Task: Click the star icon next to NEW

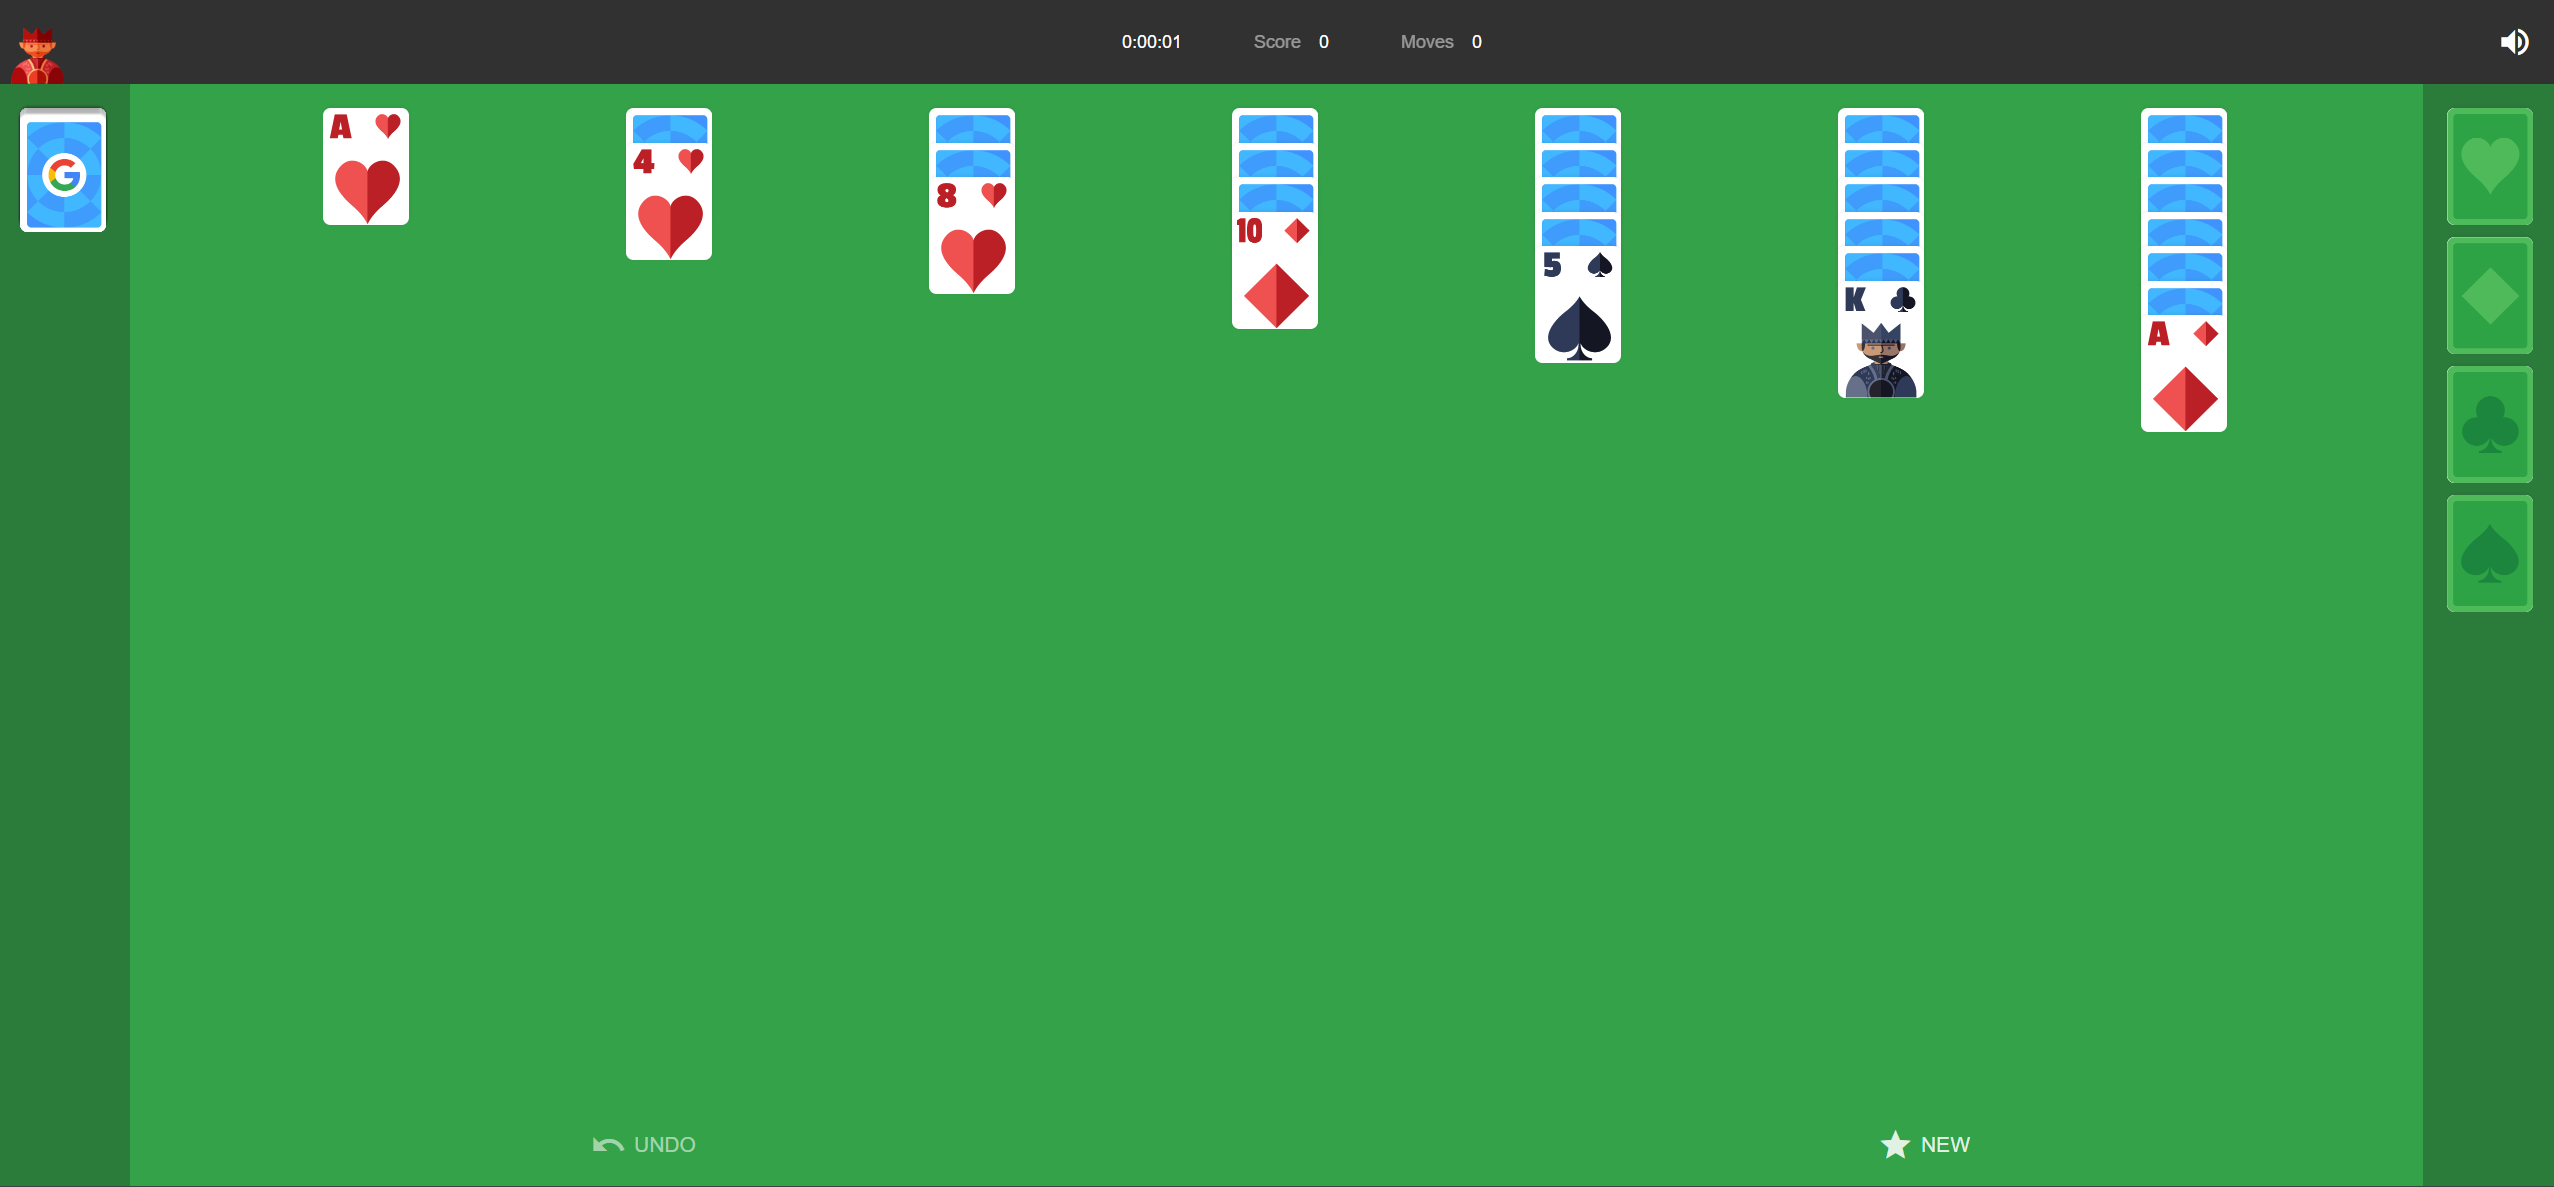Action: 1894,1144
